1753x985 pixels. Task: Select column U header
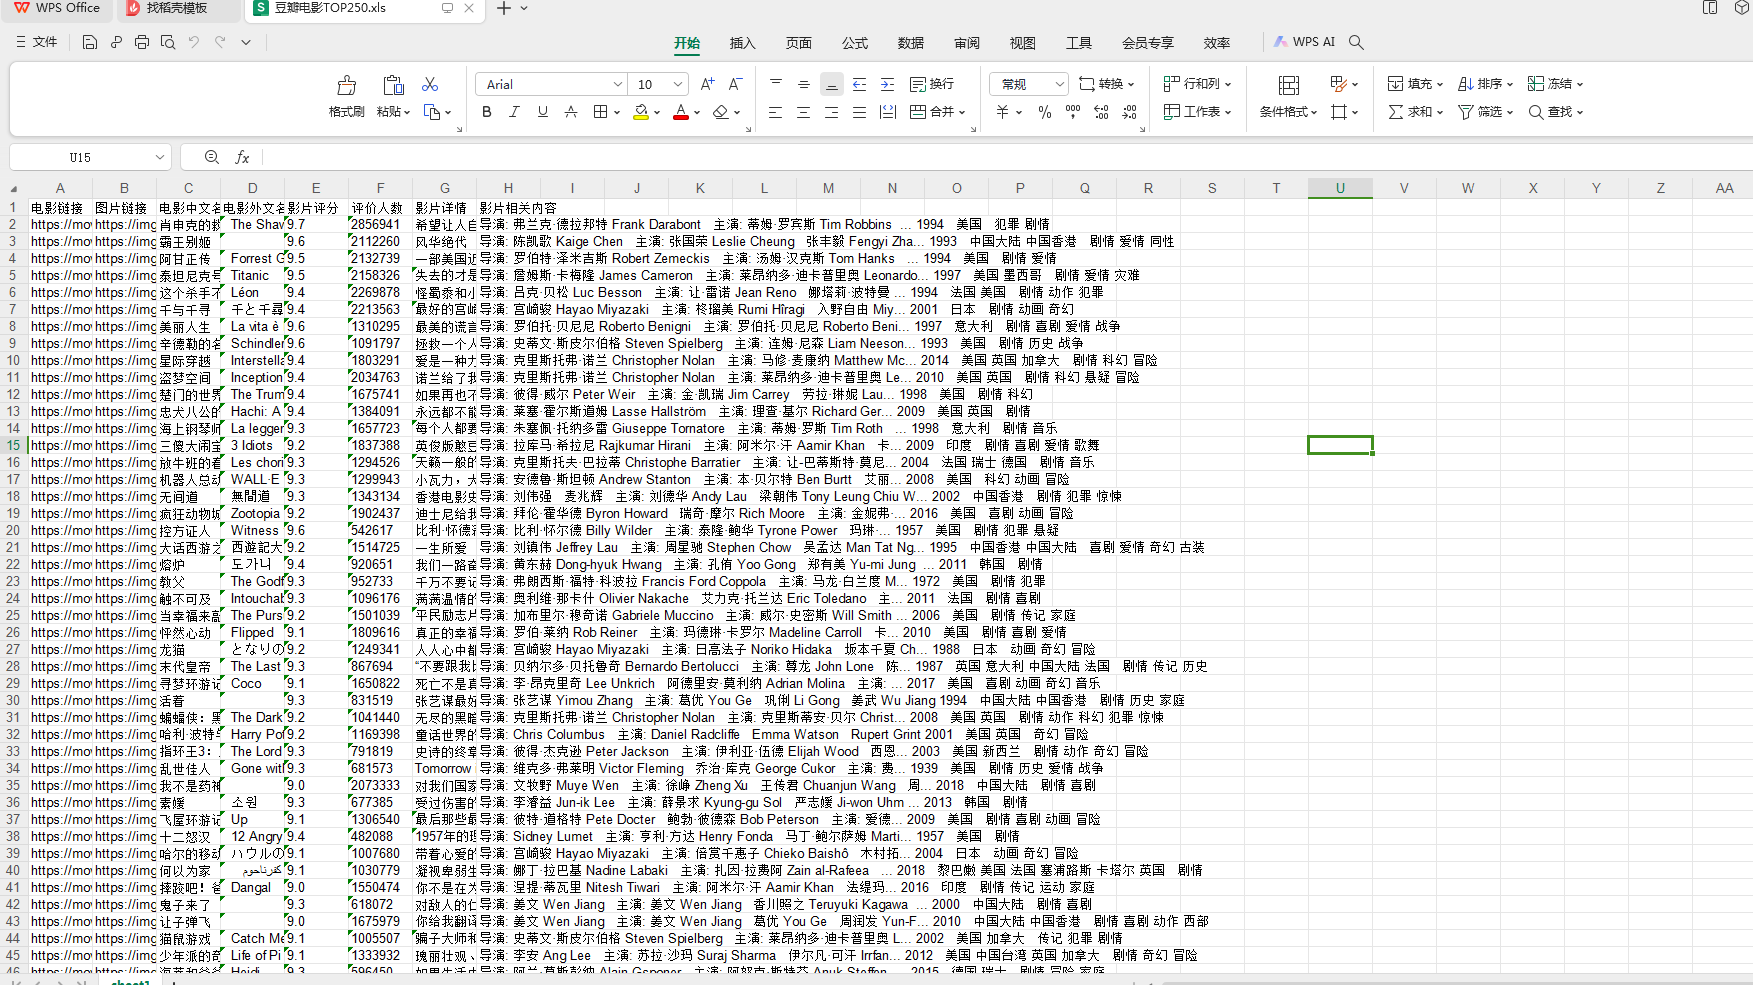1340,188
